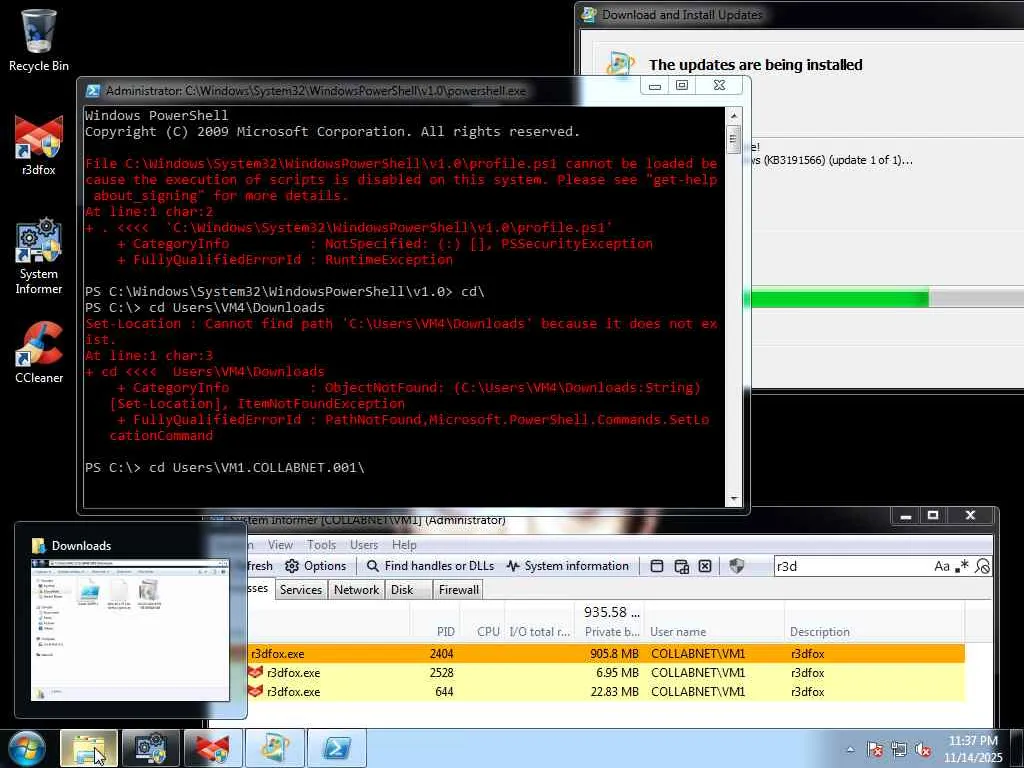Open the muted volume tray icon
The height and width of the screenshot is (768, 1024).
pos(923,749)
